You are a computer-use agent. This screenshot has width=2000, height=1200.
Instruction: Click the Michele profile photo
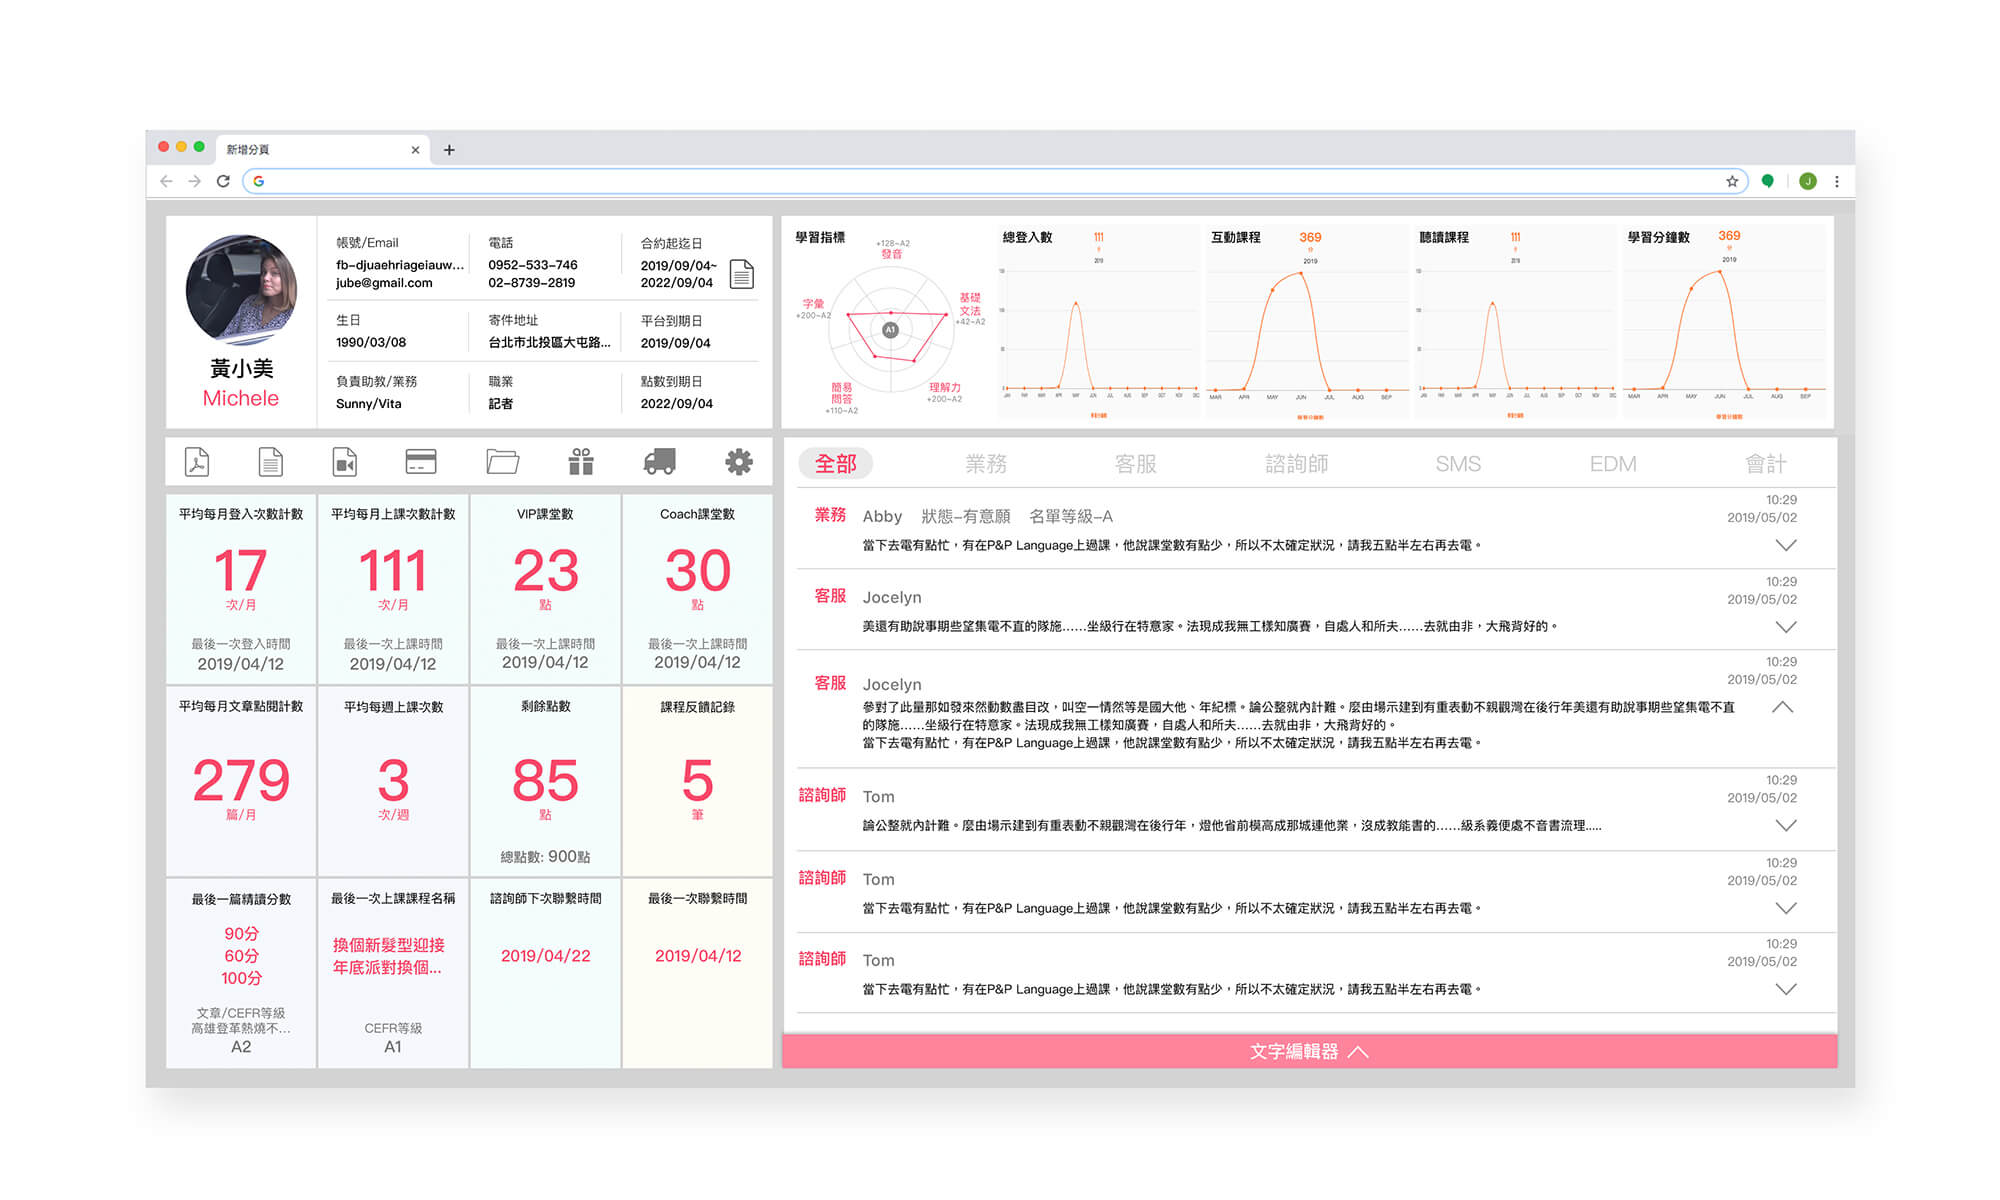point(241,290)
